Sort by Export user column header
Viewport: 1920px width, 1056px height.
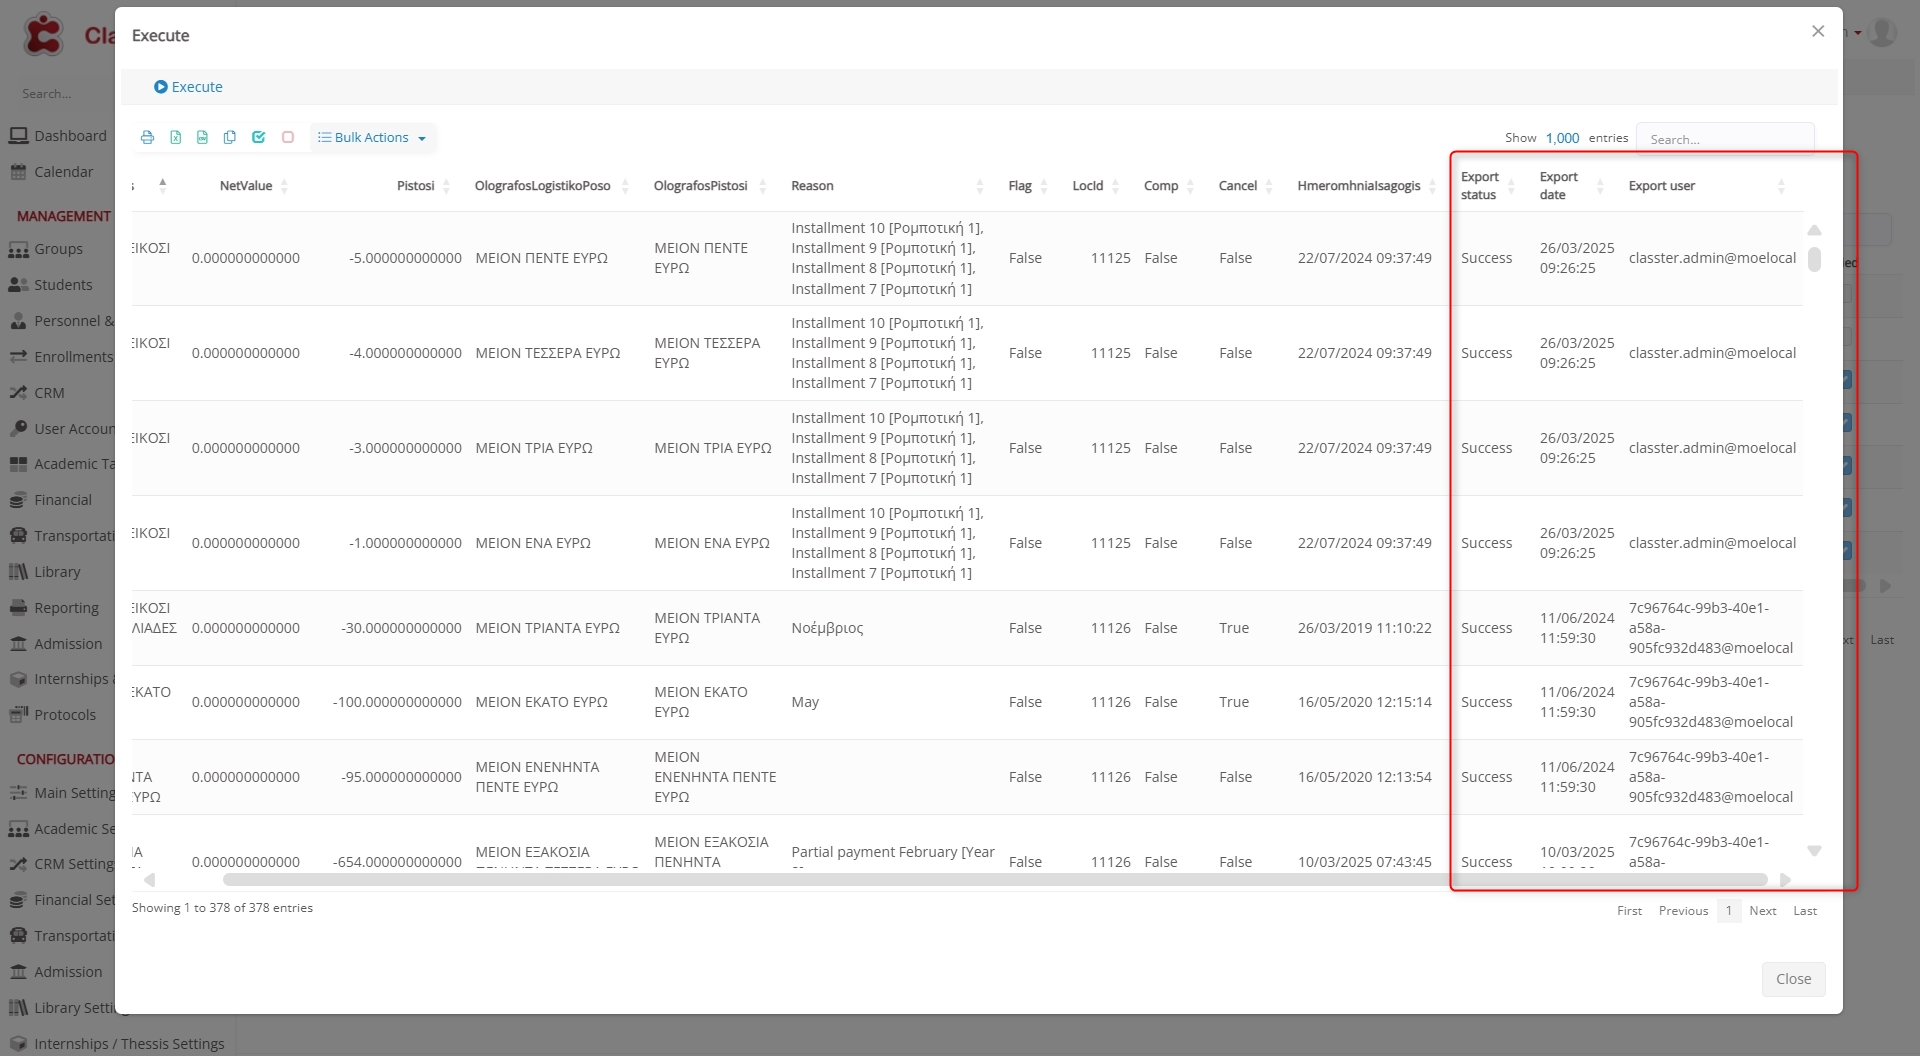1662,186
